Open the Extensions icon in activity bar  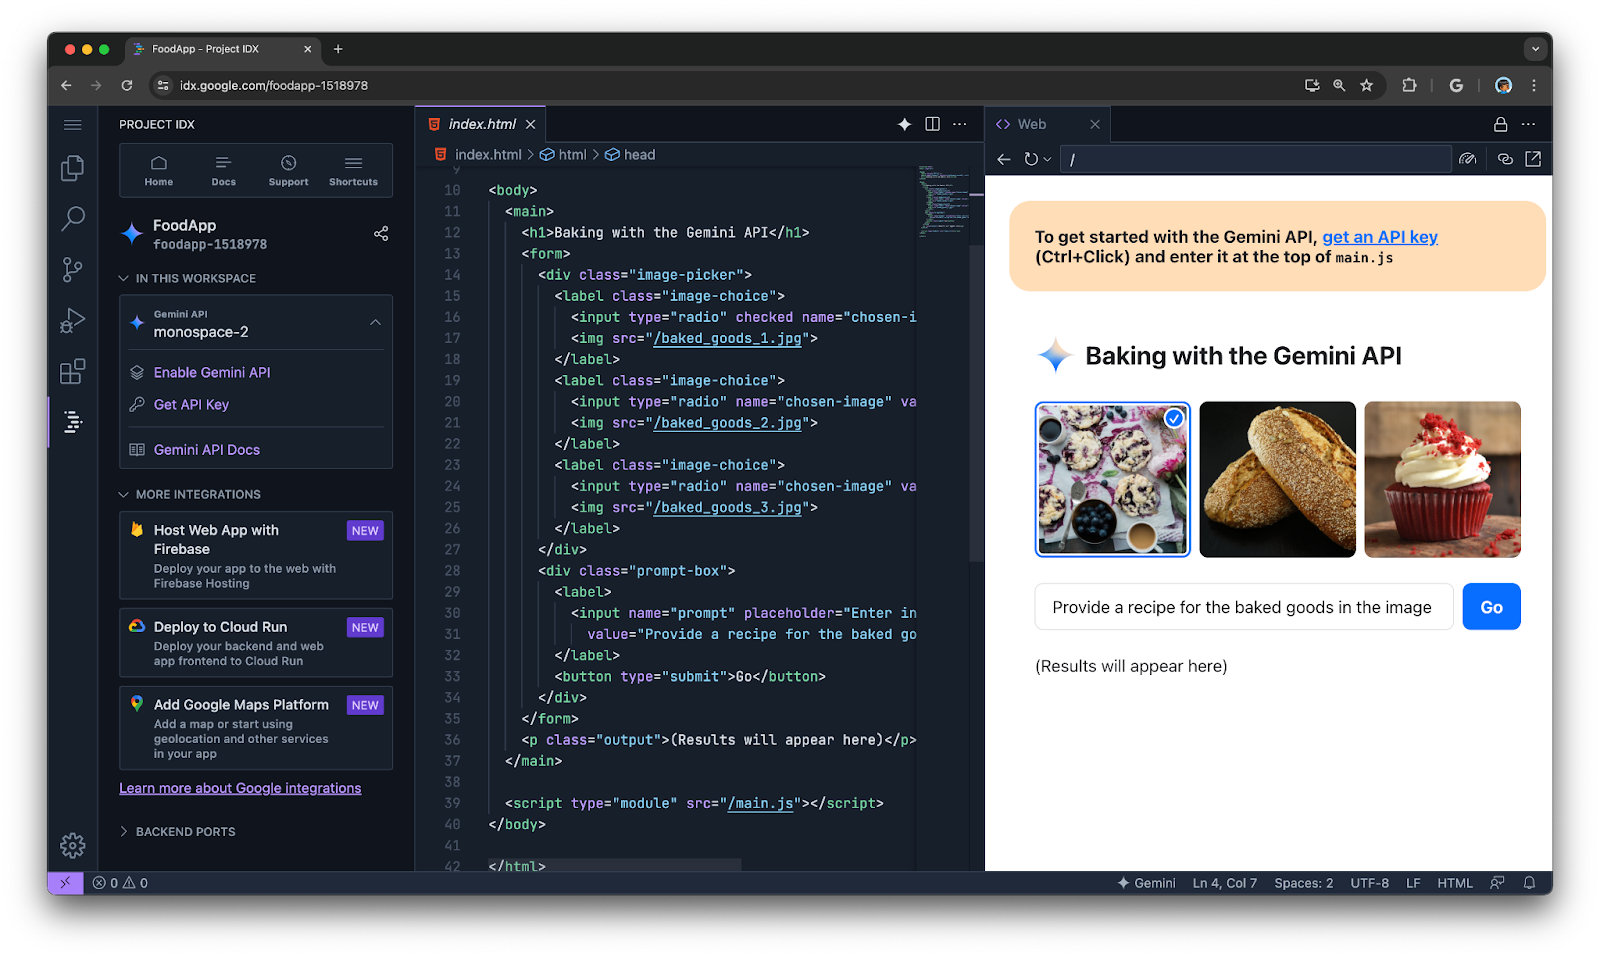72,372
